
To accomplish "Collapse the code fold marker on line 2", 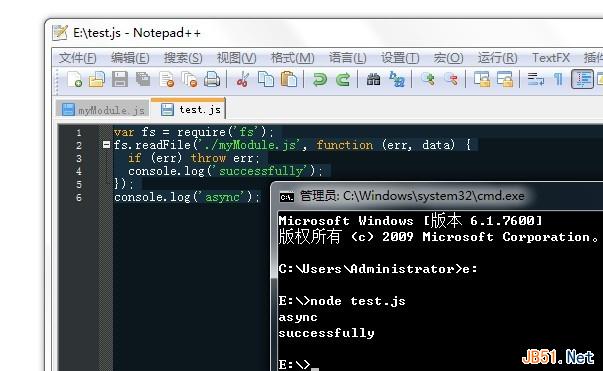I will click(x=107, y=145).
